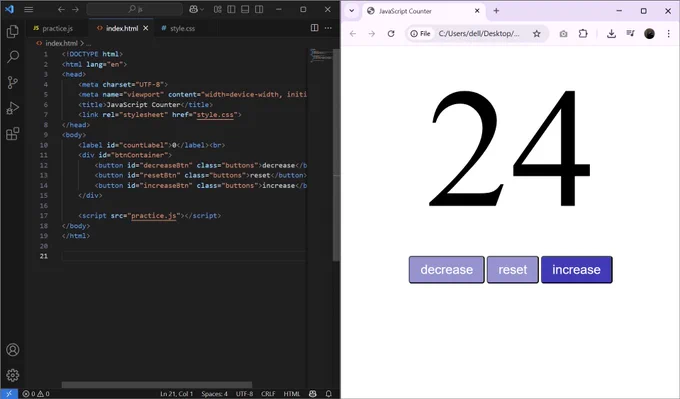Click the vertical editor scrollbar
The image size is (680, 399).
tap(336, 155)
